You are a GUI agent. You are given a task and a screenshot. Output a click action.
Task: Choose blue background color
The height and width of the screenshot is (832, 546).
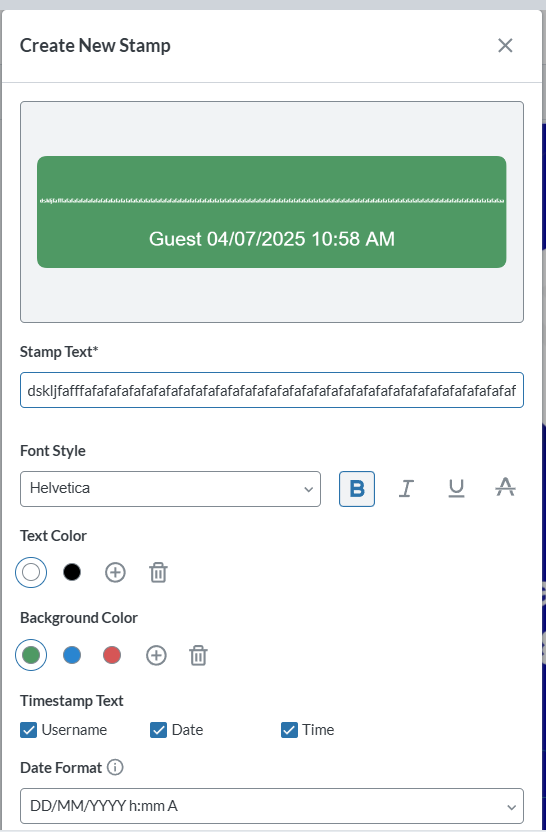[x=72, y=655]
